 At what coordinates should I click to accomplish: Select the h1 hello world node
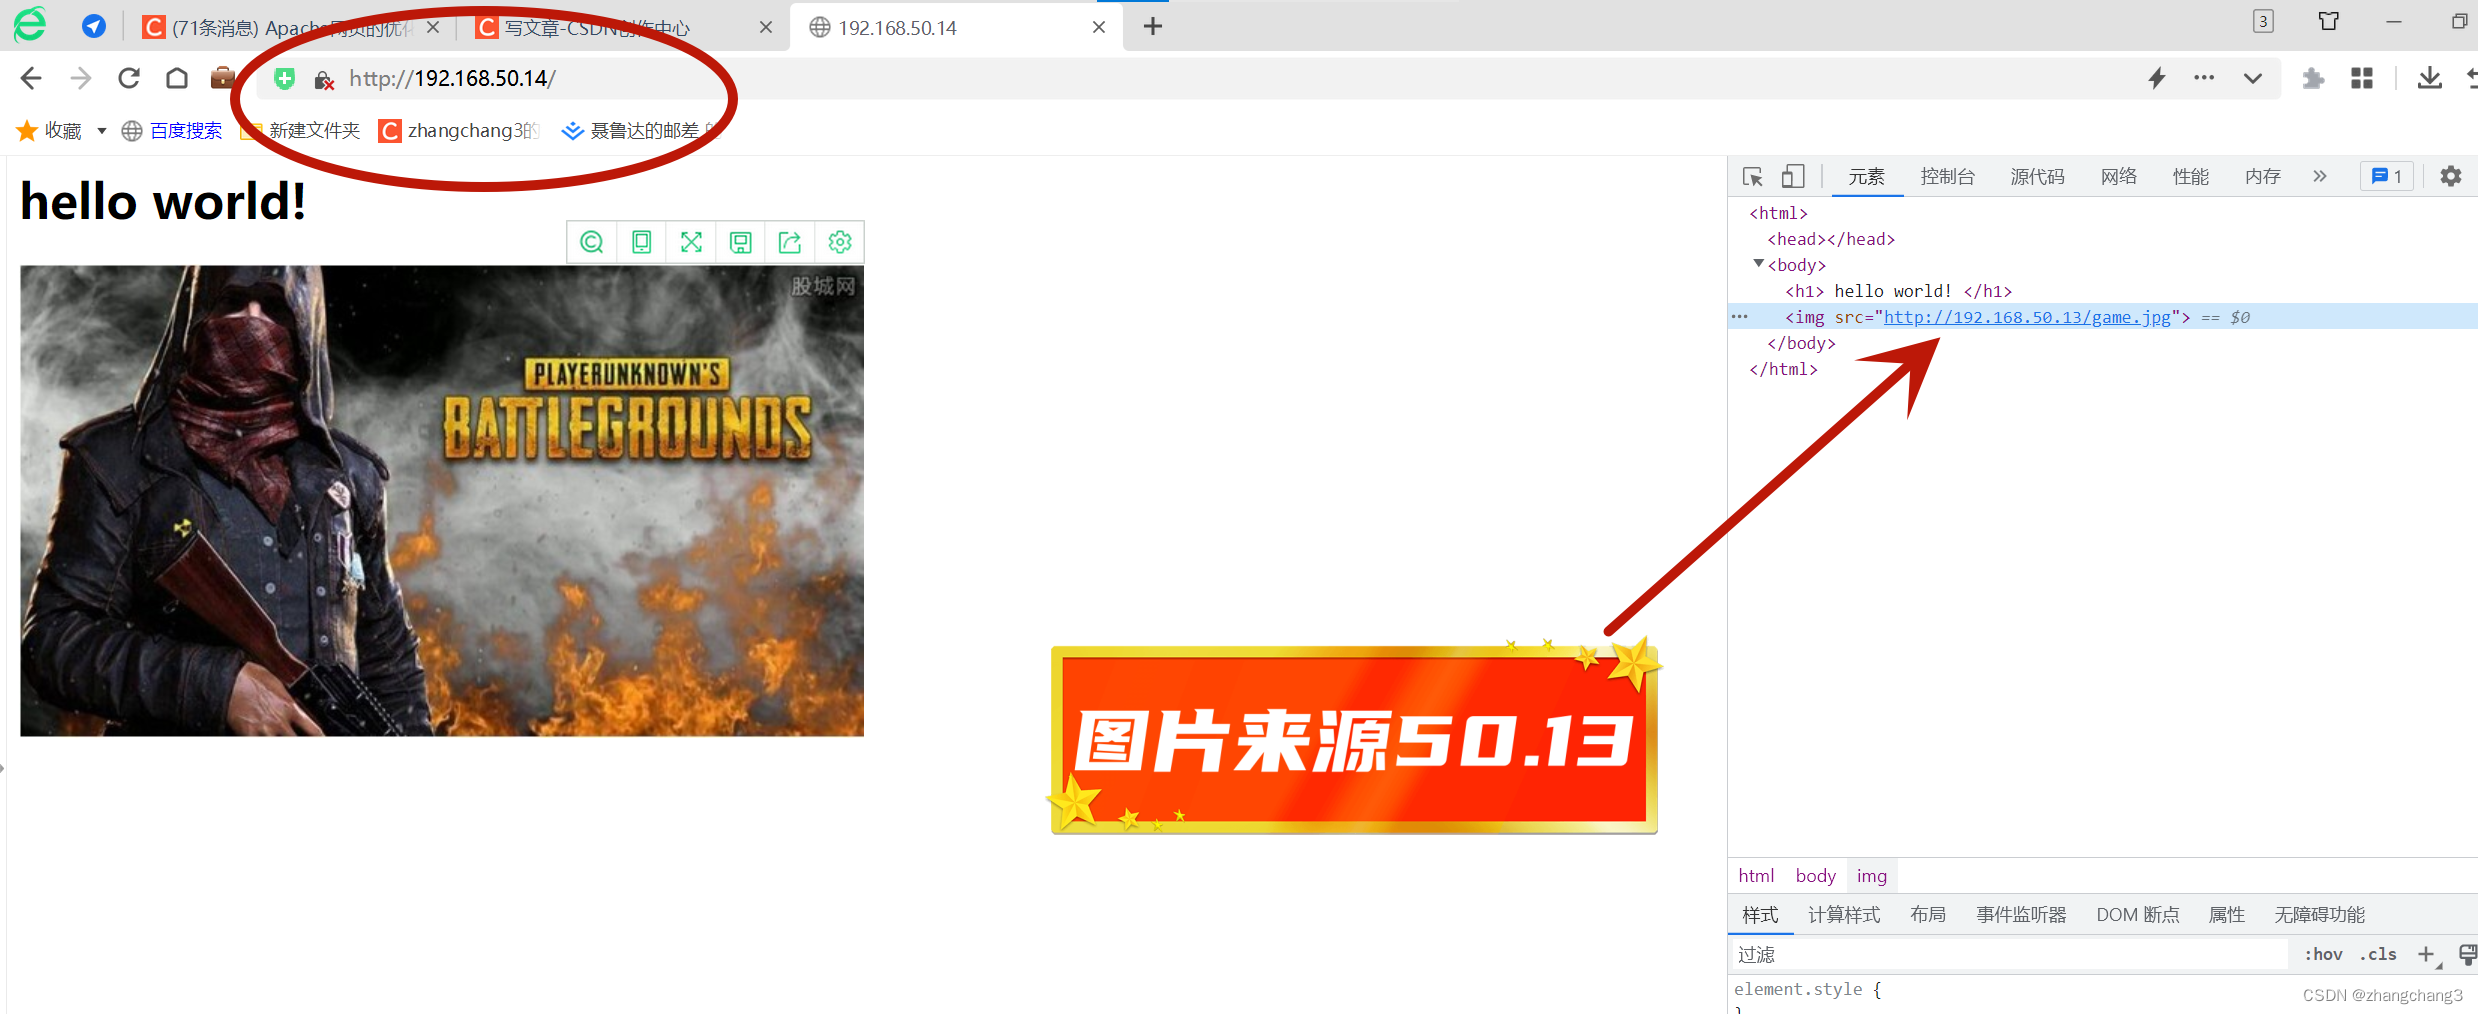pos(1898,291)
